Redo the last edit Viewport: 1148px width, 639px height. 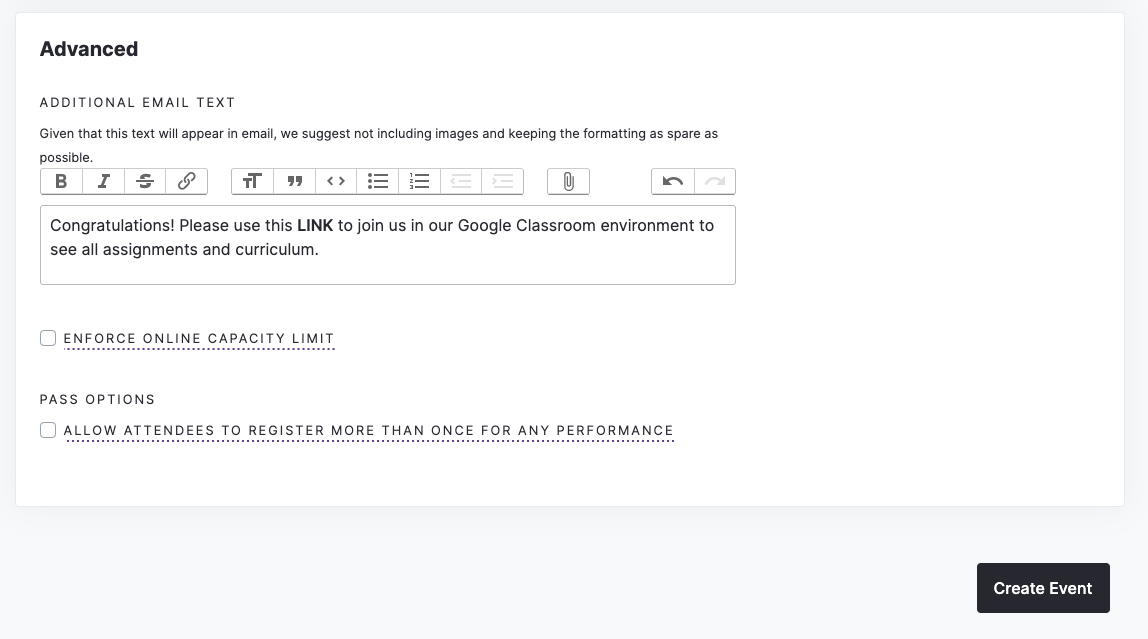click(715, 182)
